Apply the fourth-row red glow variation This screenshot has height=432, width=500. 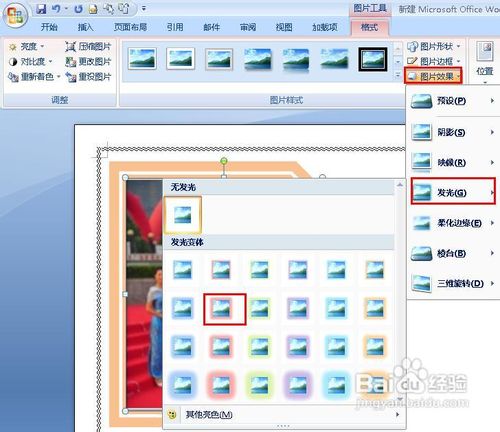(x=221, y=385)
